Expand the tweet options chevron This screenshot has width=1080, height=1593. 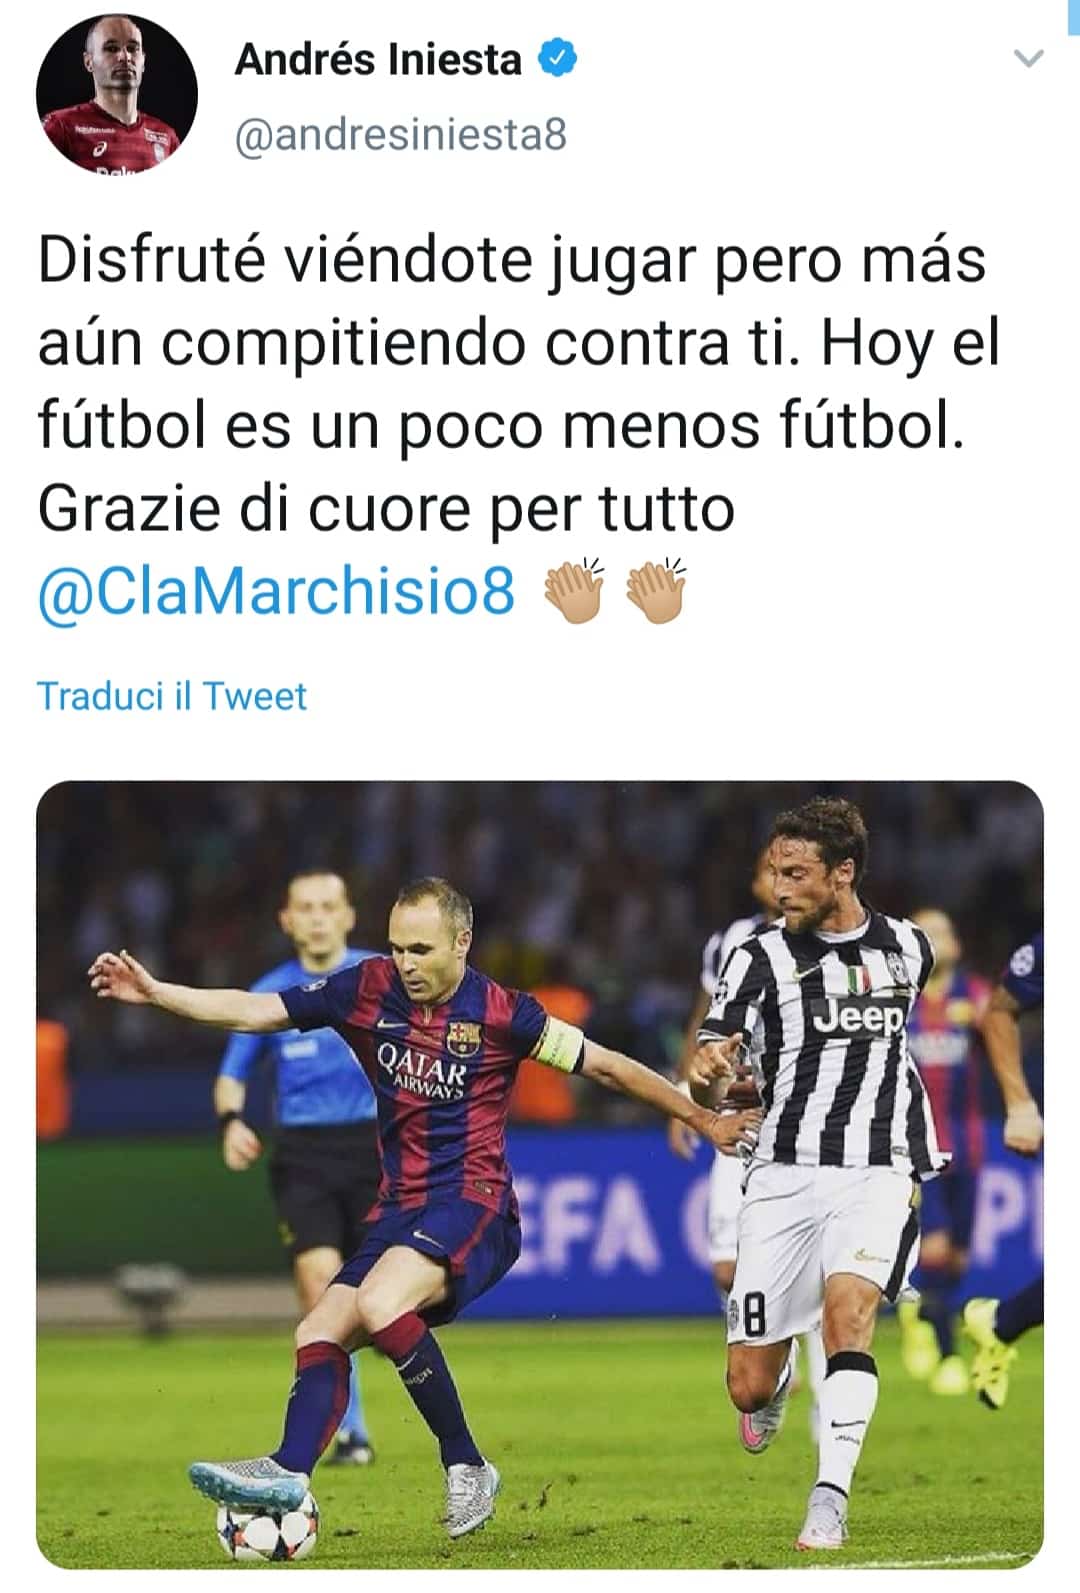click(x=1028, y=58)
